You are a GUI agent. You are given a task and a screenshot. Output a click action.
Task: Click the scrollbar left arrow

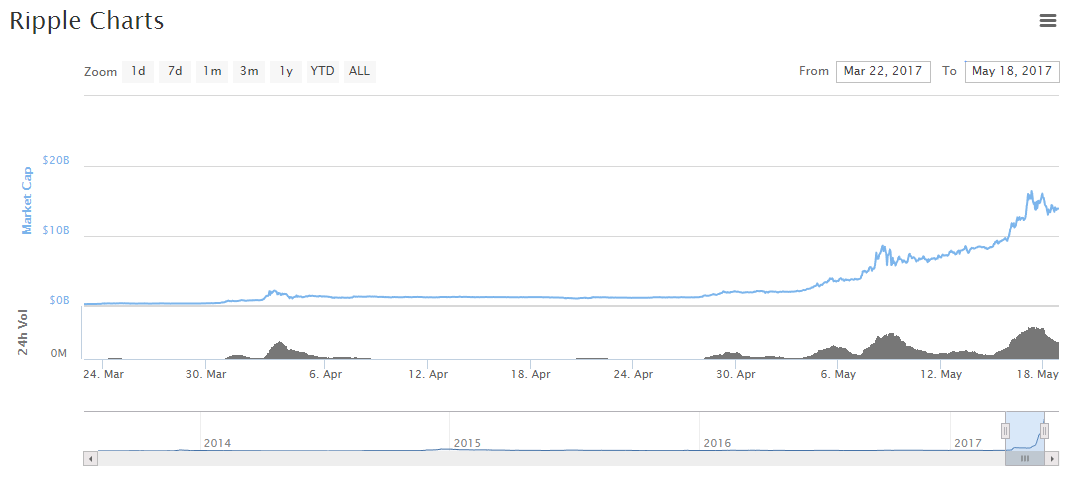90,458
